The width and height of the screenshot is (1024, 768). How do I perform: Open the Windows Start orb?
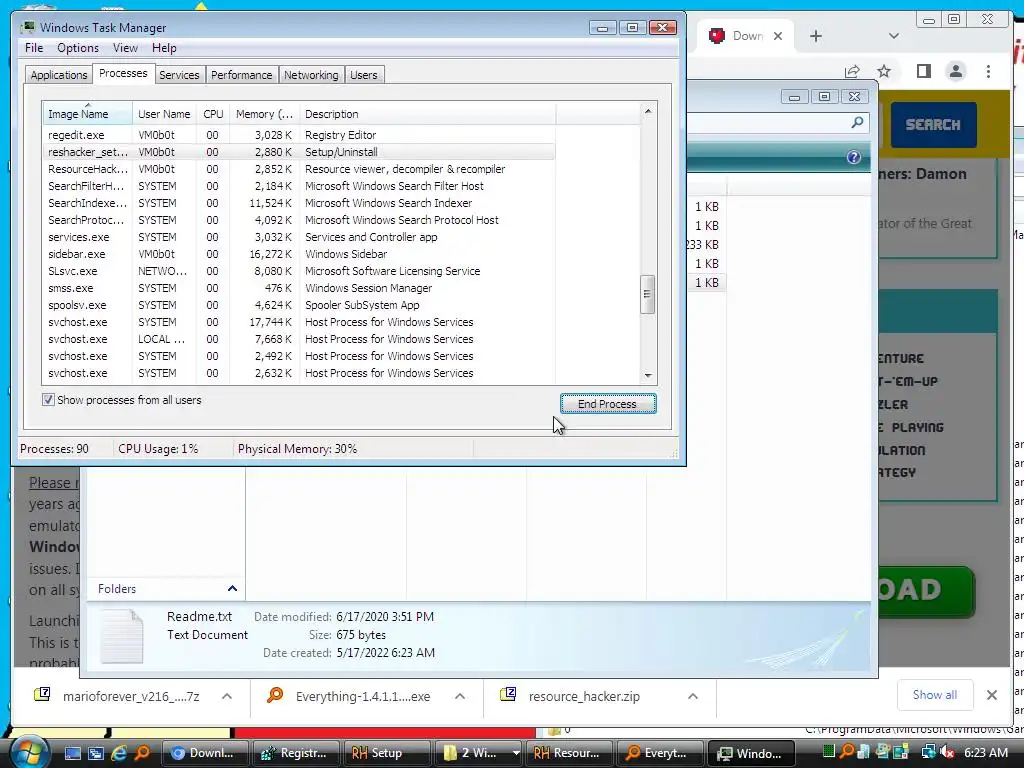(29, 752)
